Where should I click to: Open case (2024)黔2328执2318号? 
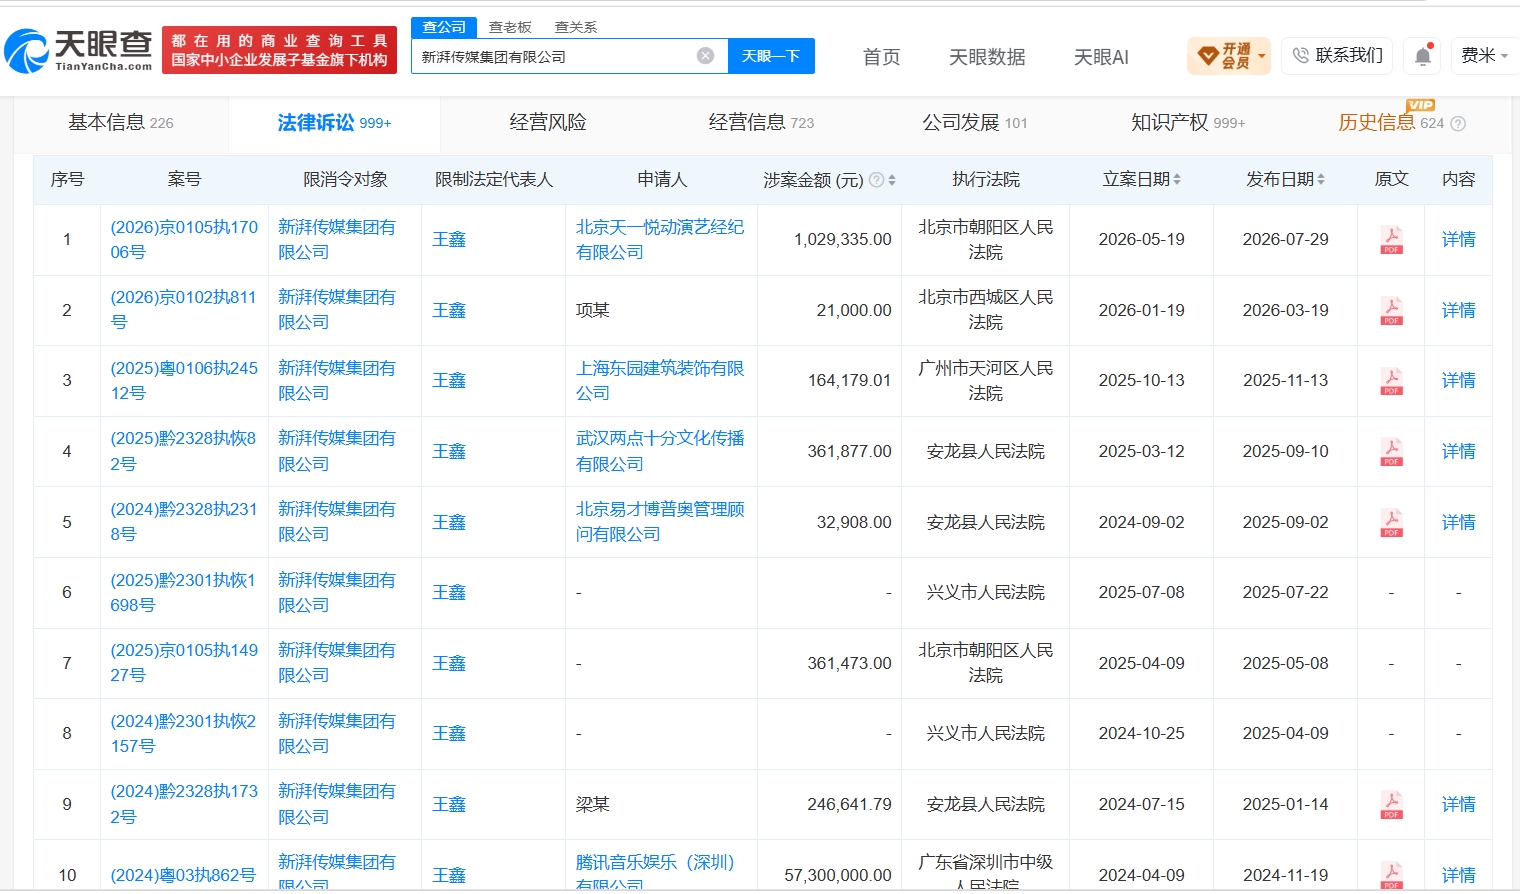pyautogui.click(x=184, y=522)
